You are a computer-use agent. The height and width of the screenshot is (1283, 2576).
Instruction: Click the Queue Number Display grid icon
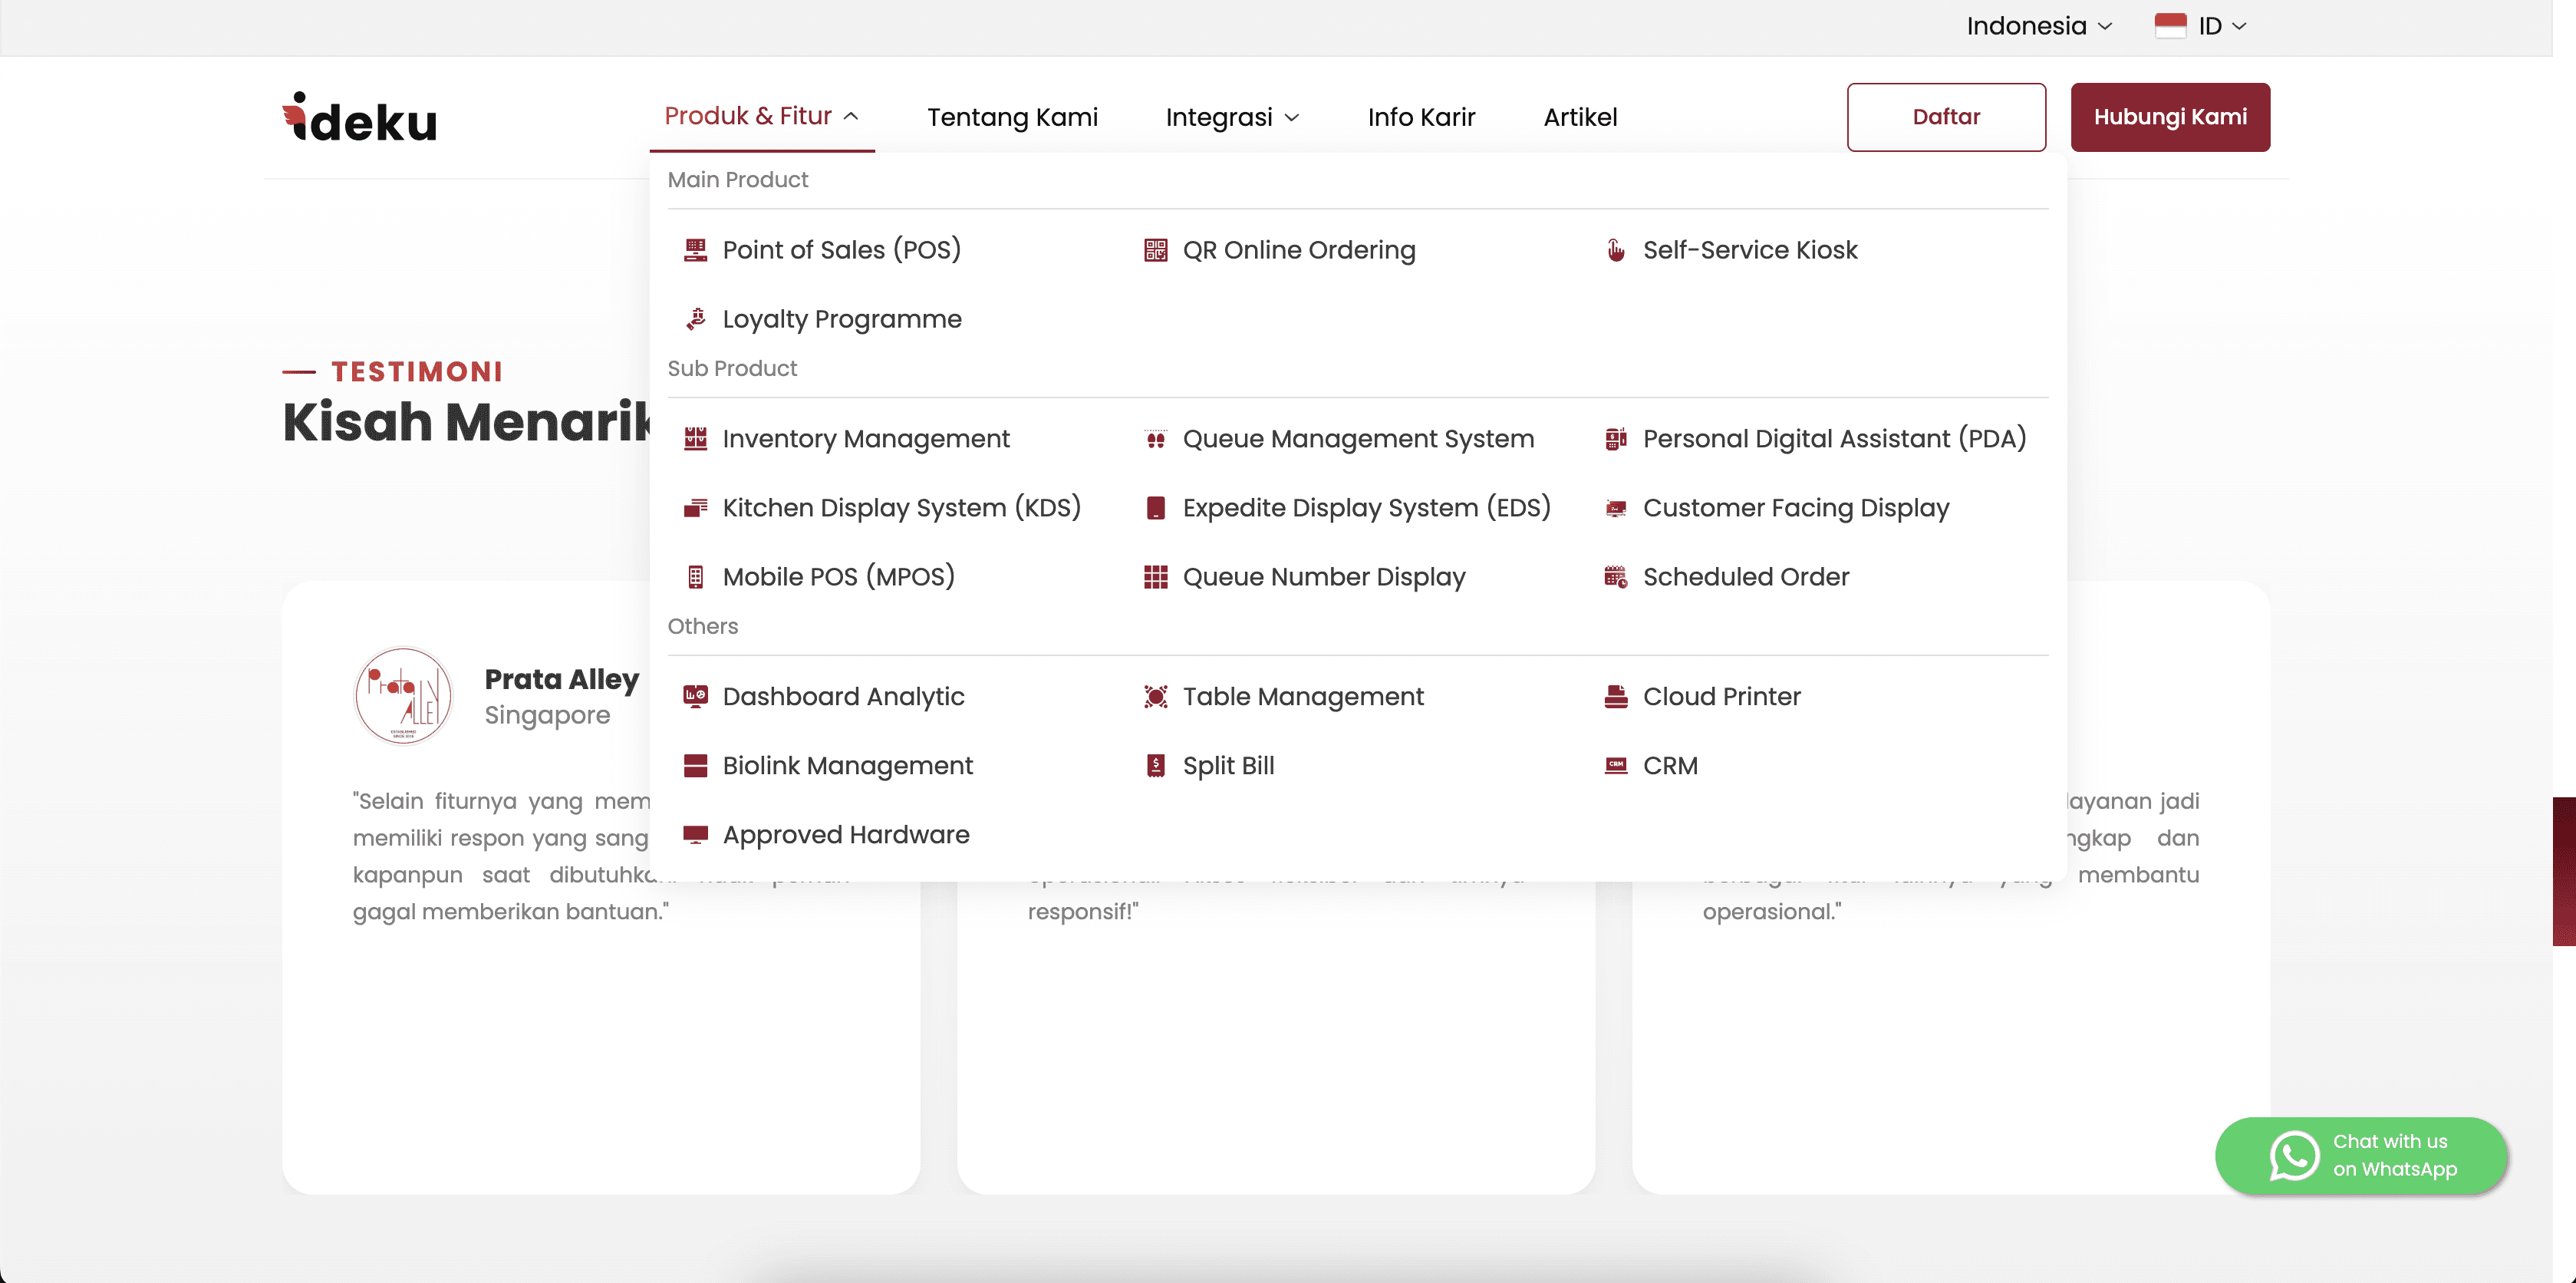pyautogui.click(x=1155, y=577)
